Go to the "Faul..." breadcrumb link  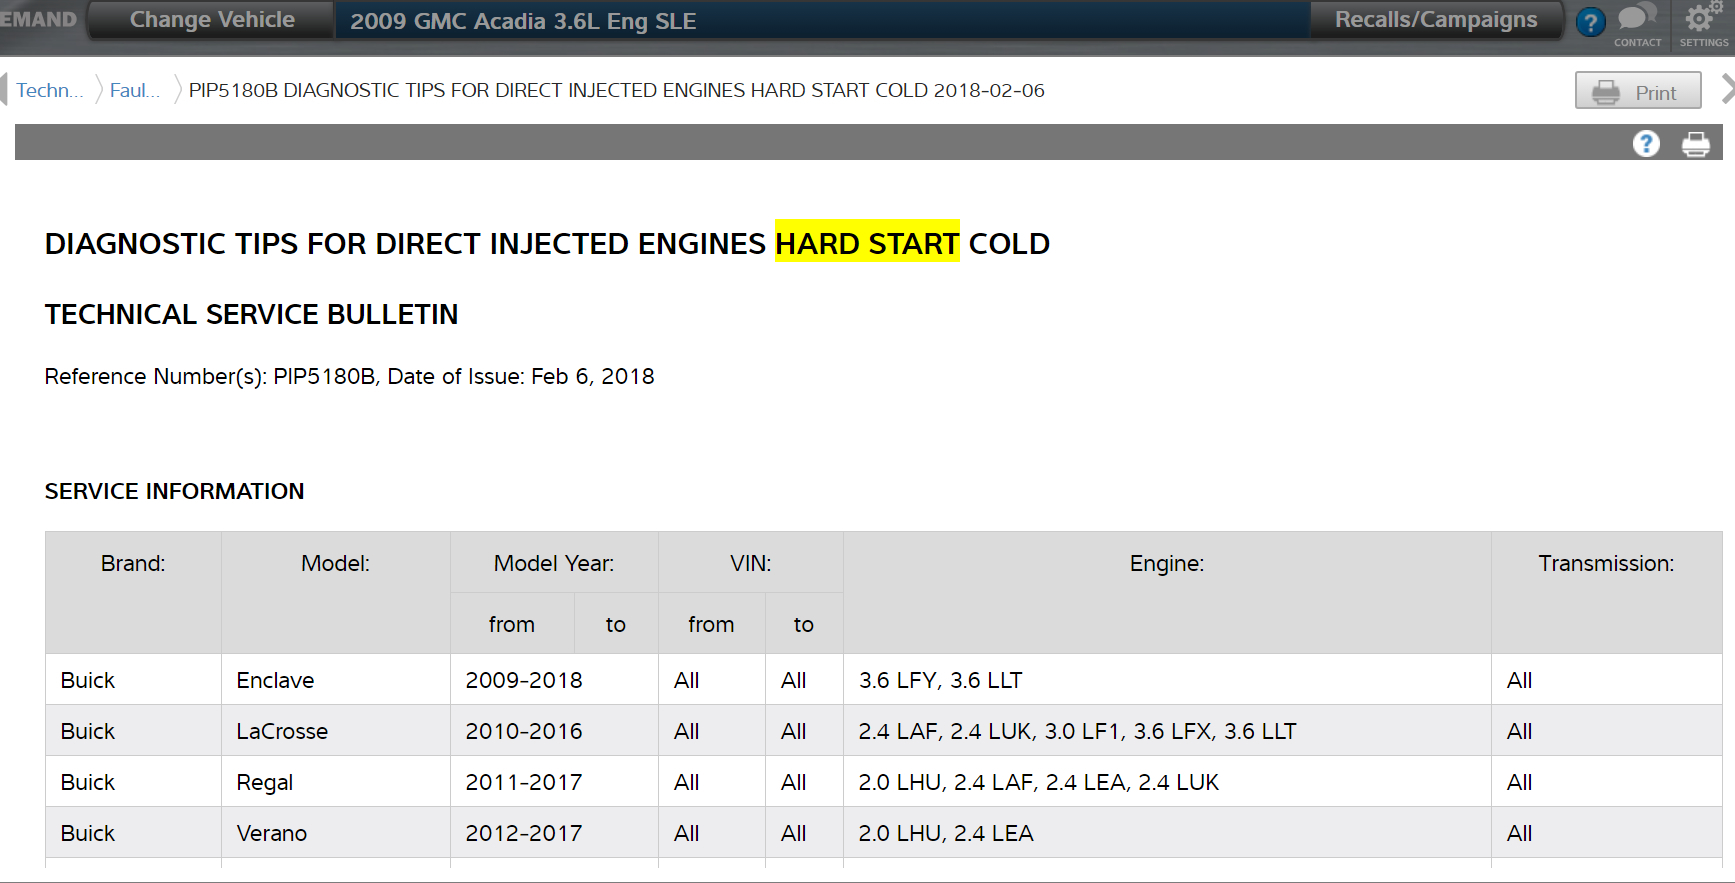(x=134, y=90)
